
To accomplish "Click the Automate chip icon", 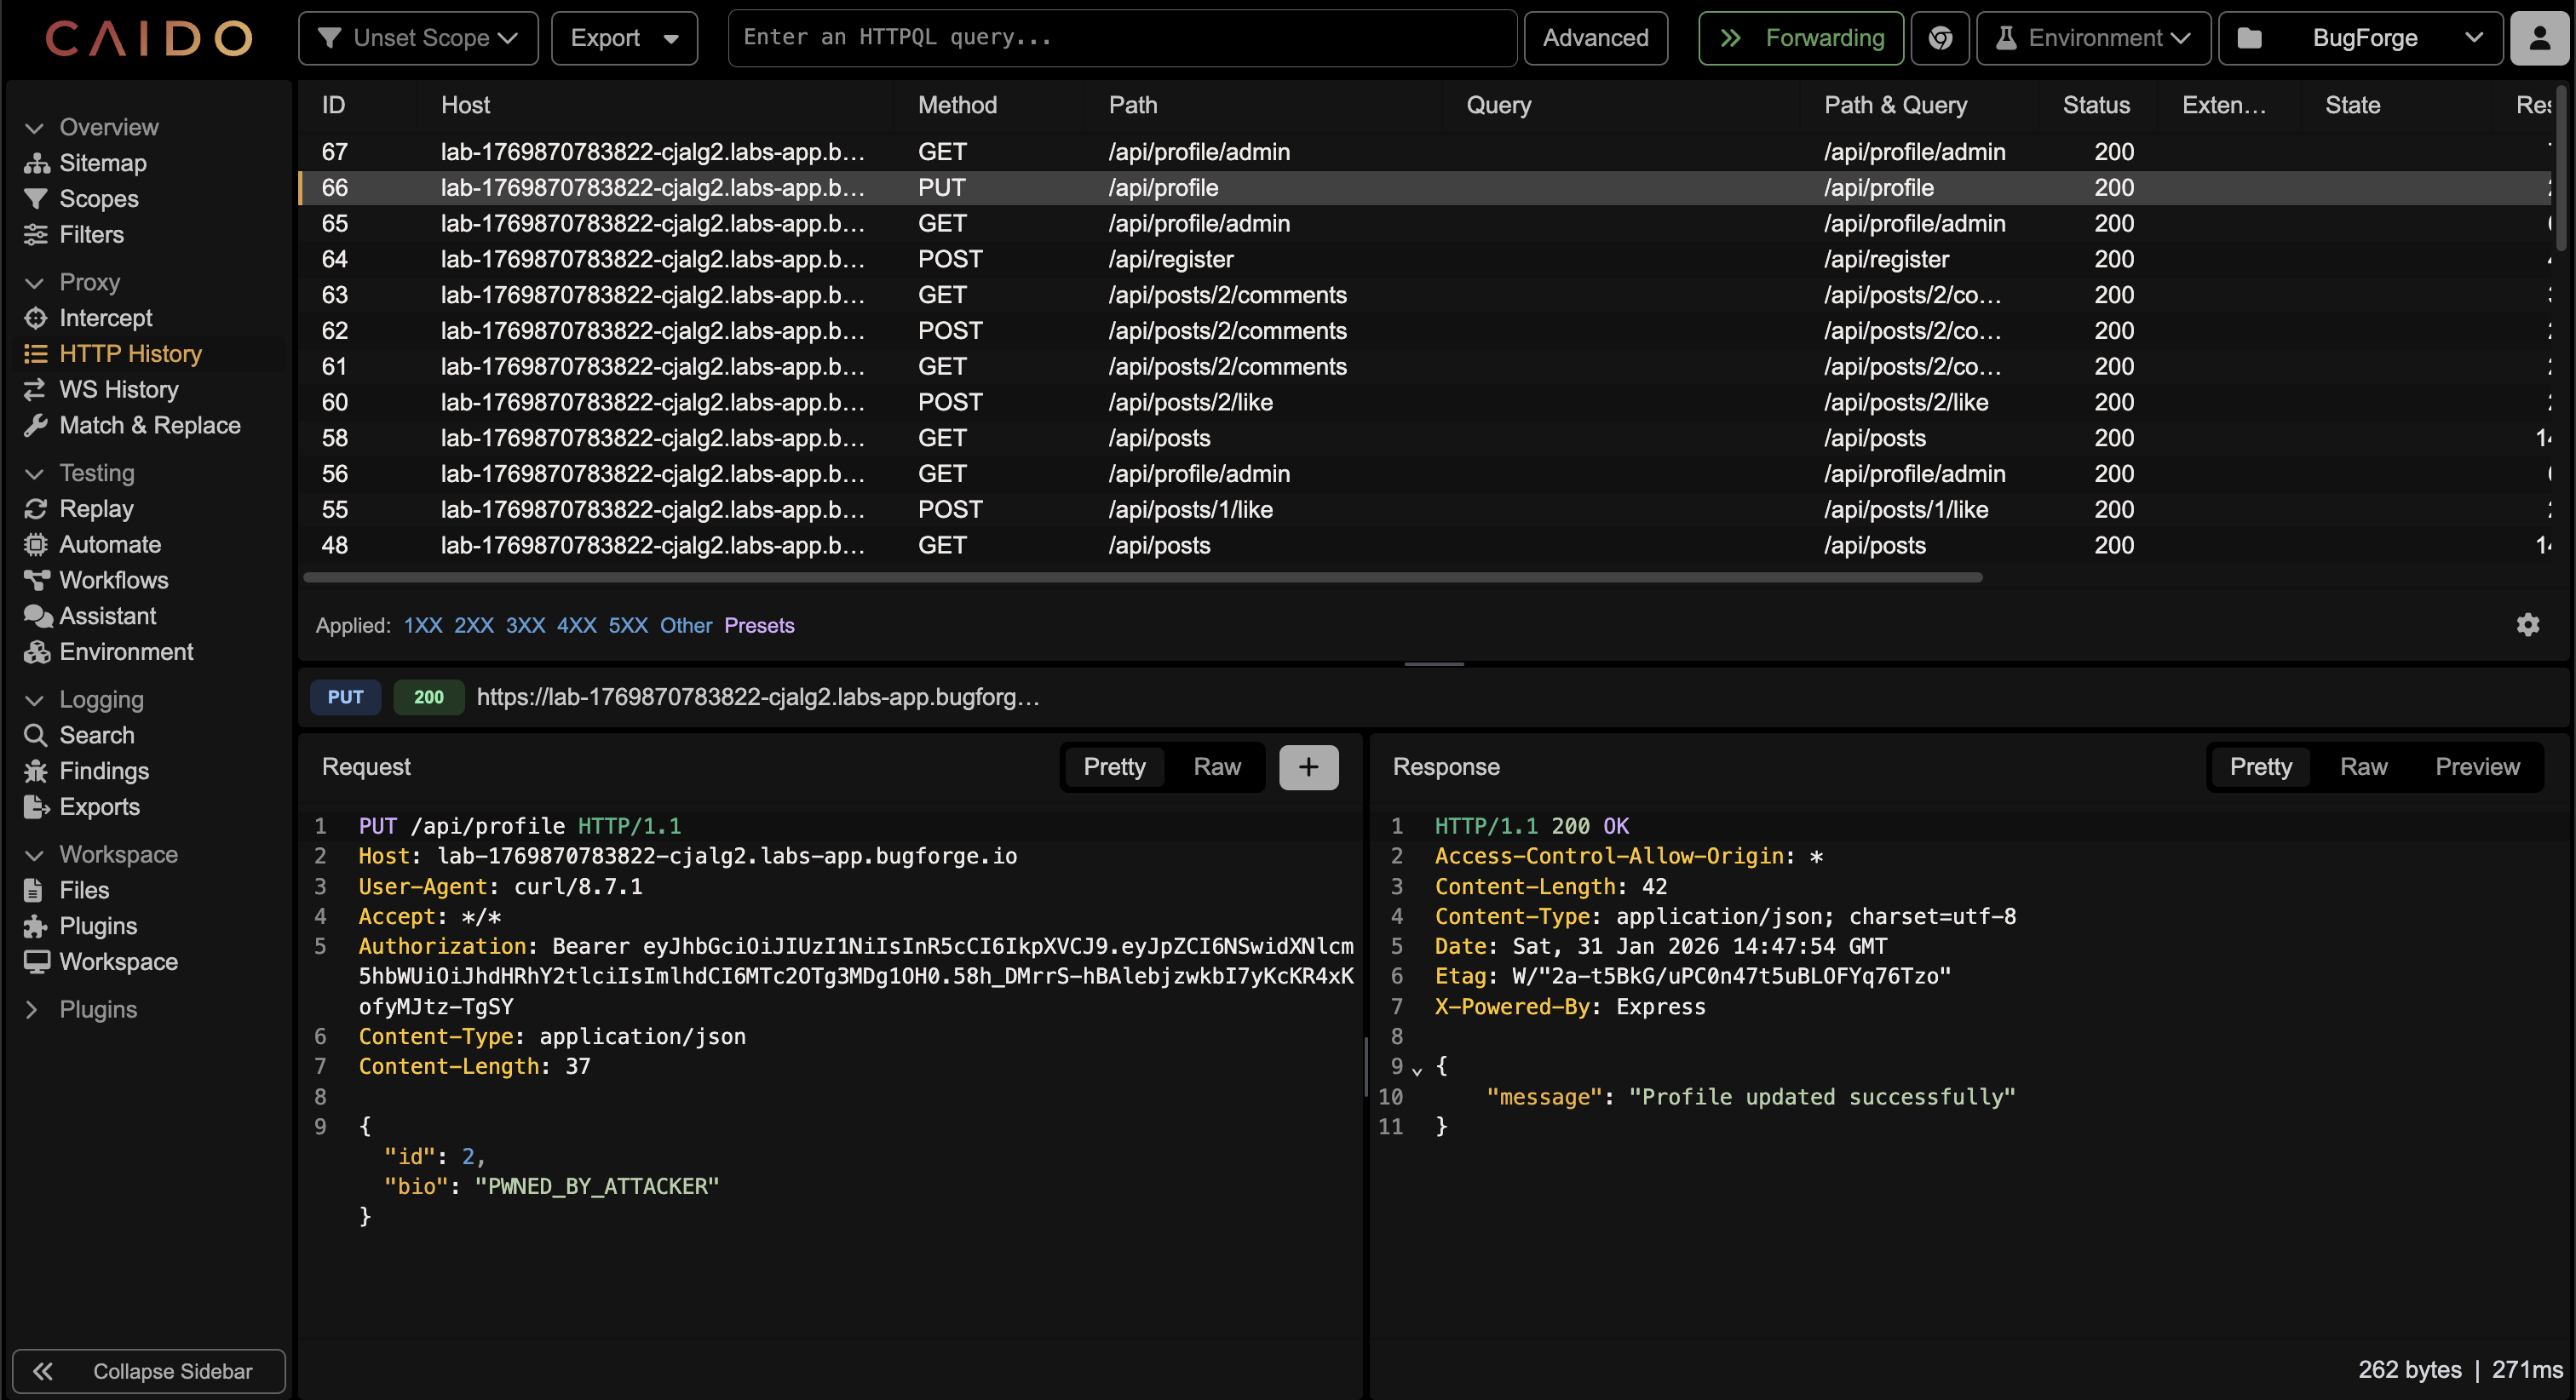I will point(36,545).
